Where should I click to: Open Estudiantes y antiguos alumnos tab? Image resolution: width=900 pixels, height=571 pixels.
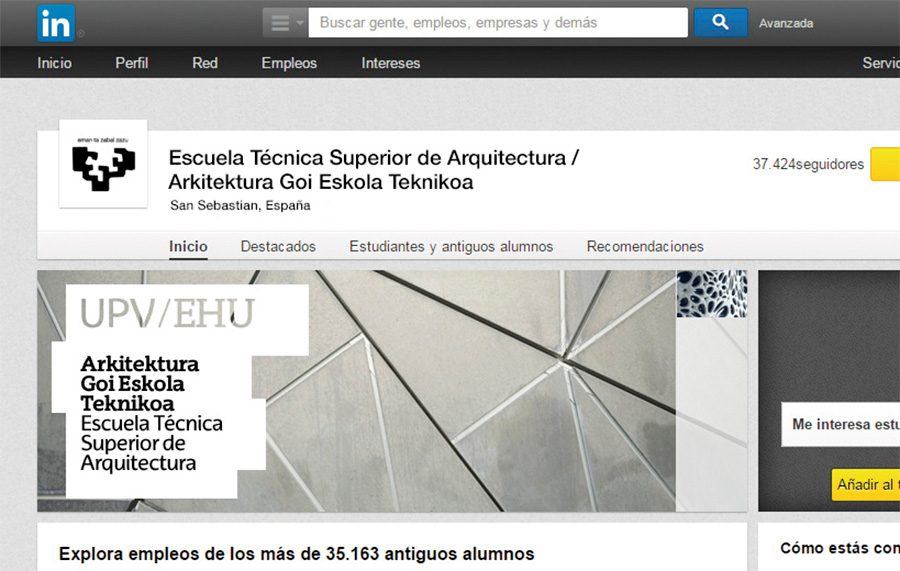click(x=451, y=246)
